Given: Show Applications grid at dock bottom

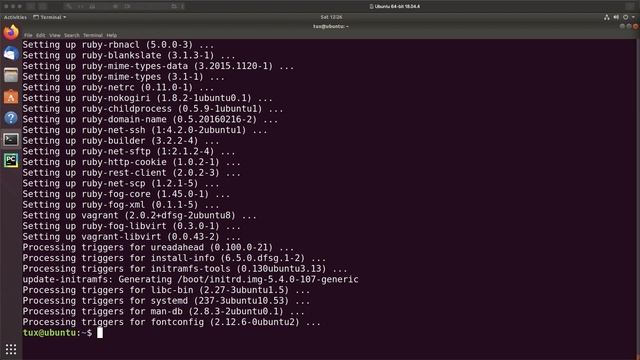Looking at the screenshot, I should 11,349.
